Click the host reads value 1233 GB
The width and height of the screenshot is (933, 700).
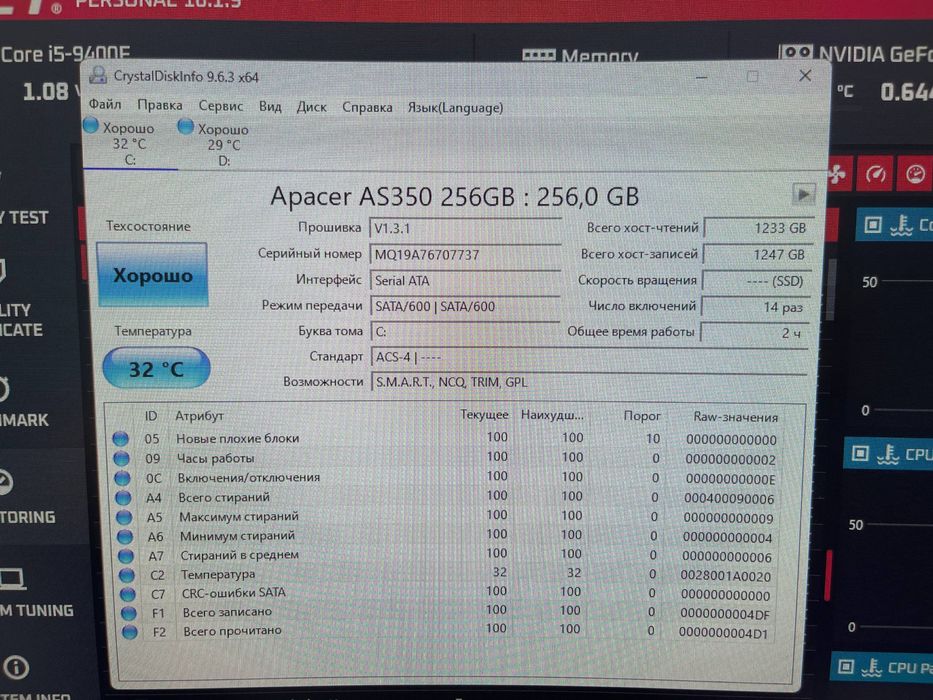point(757,228)
